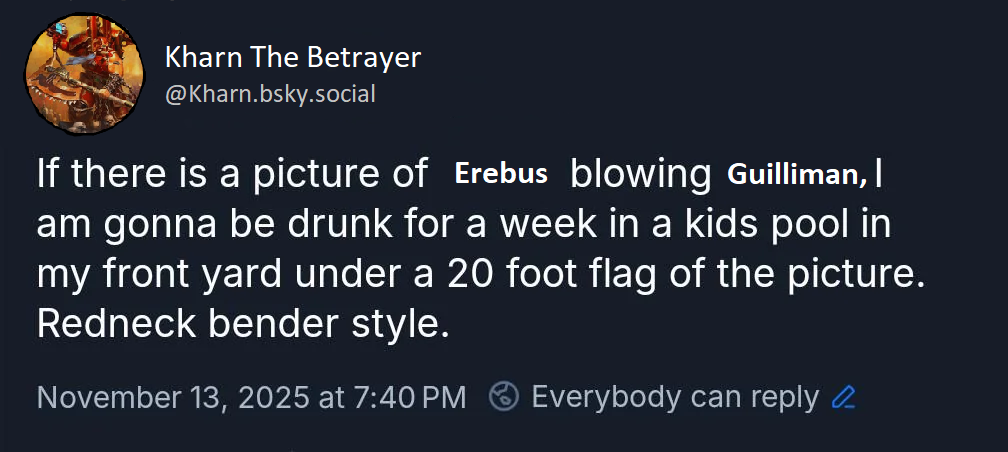Click the word "blowing" in the post

click(640, 173)
